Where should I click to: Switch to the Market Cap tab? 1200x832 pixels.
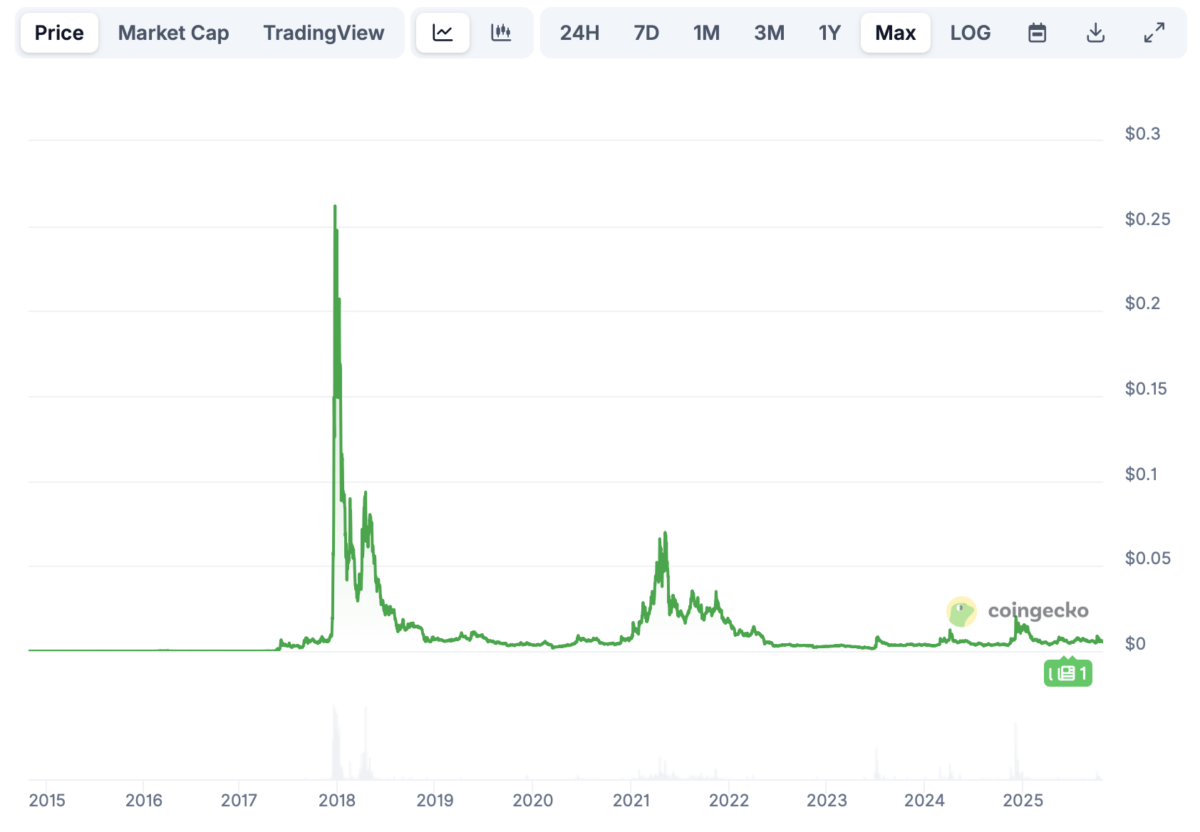click(x=173, y=32)
